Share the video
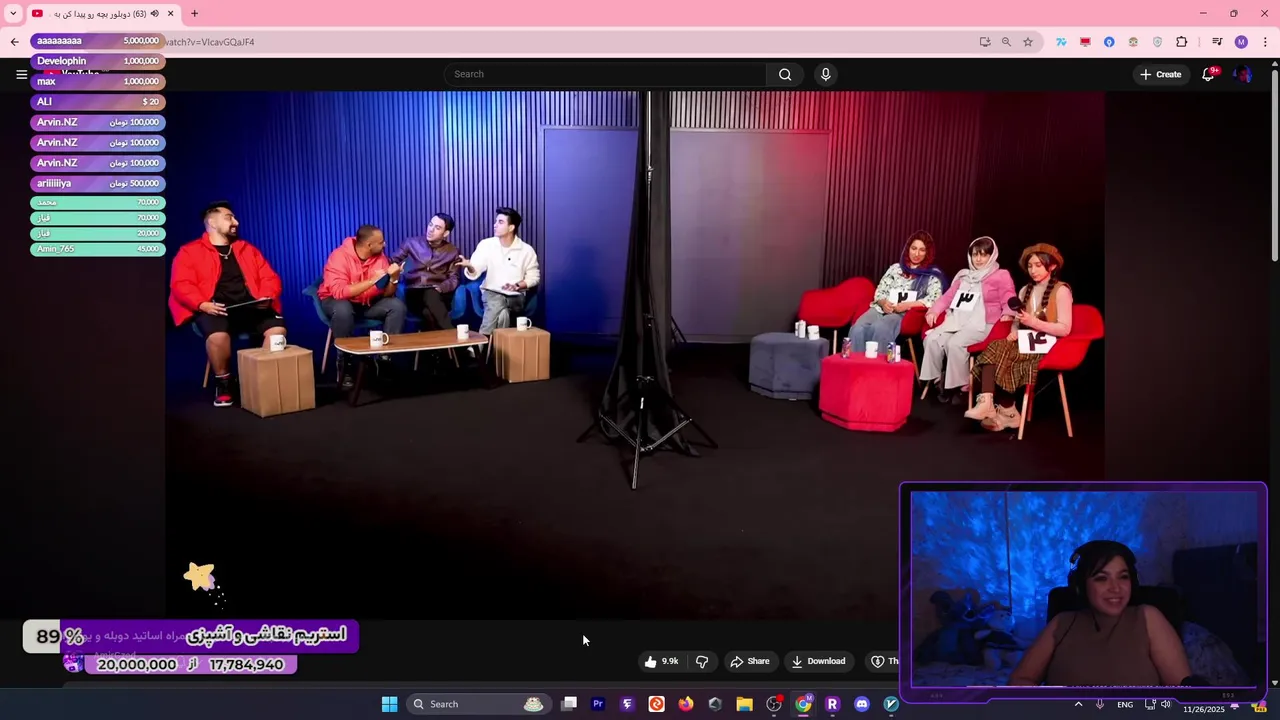1280x720 pixels. point(749,661)
